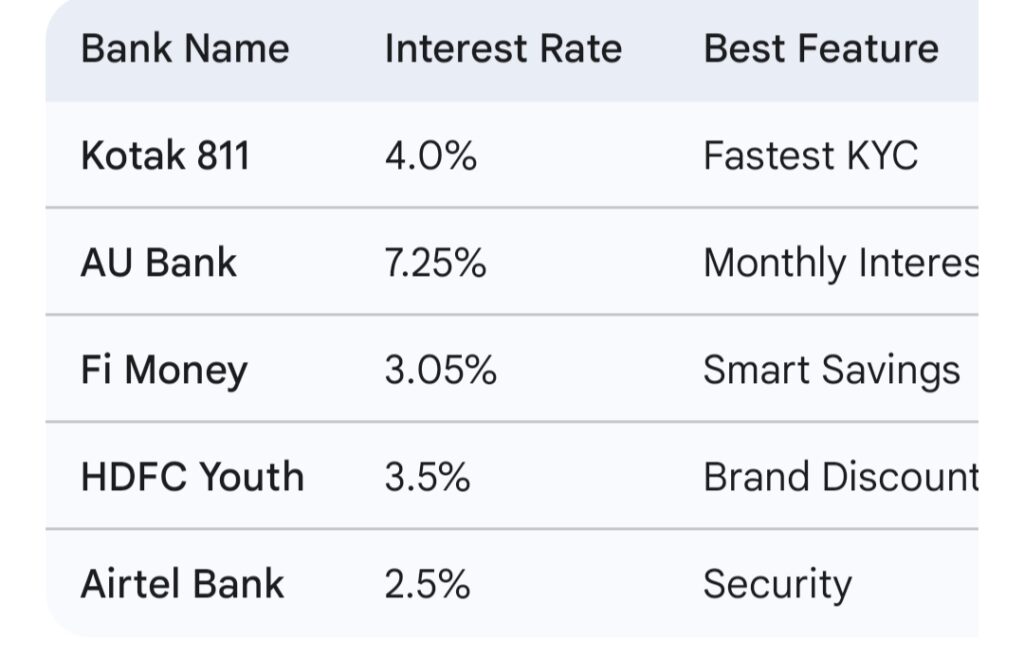Click the Airtel Bank name cell
This screenshot has width=1024, height=657.
(182, 584)
